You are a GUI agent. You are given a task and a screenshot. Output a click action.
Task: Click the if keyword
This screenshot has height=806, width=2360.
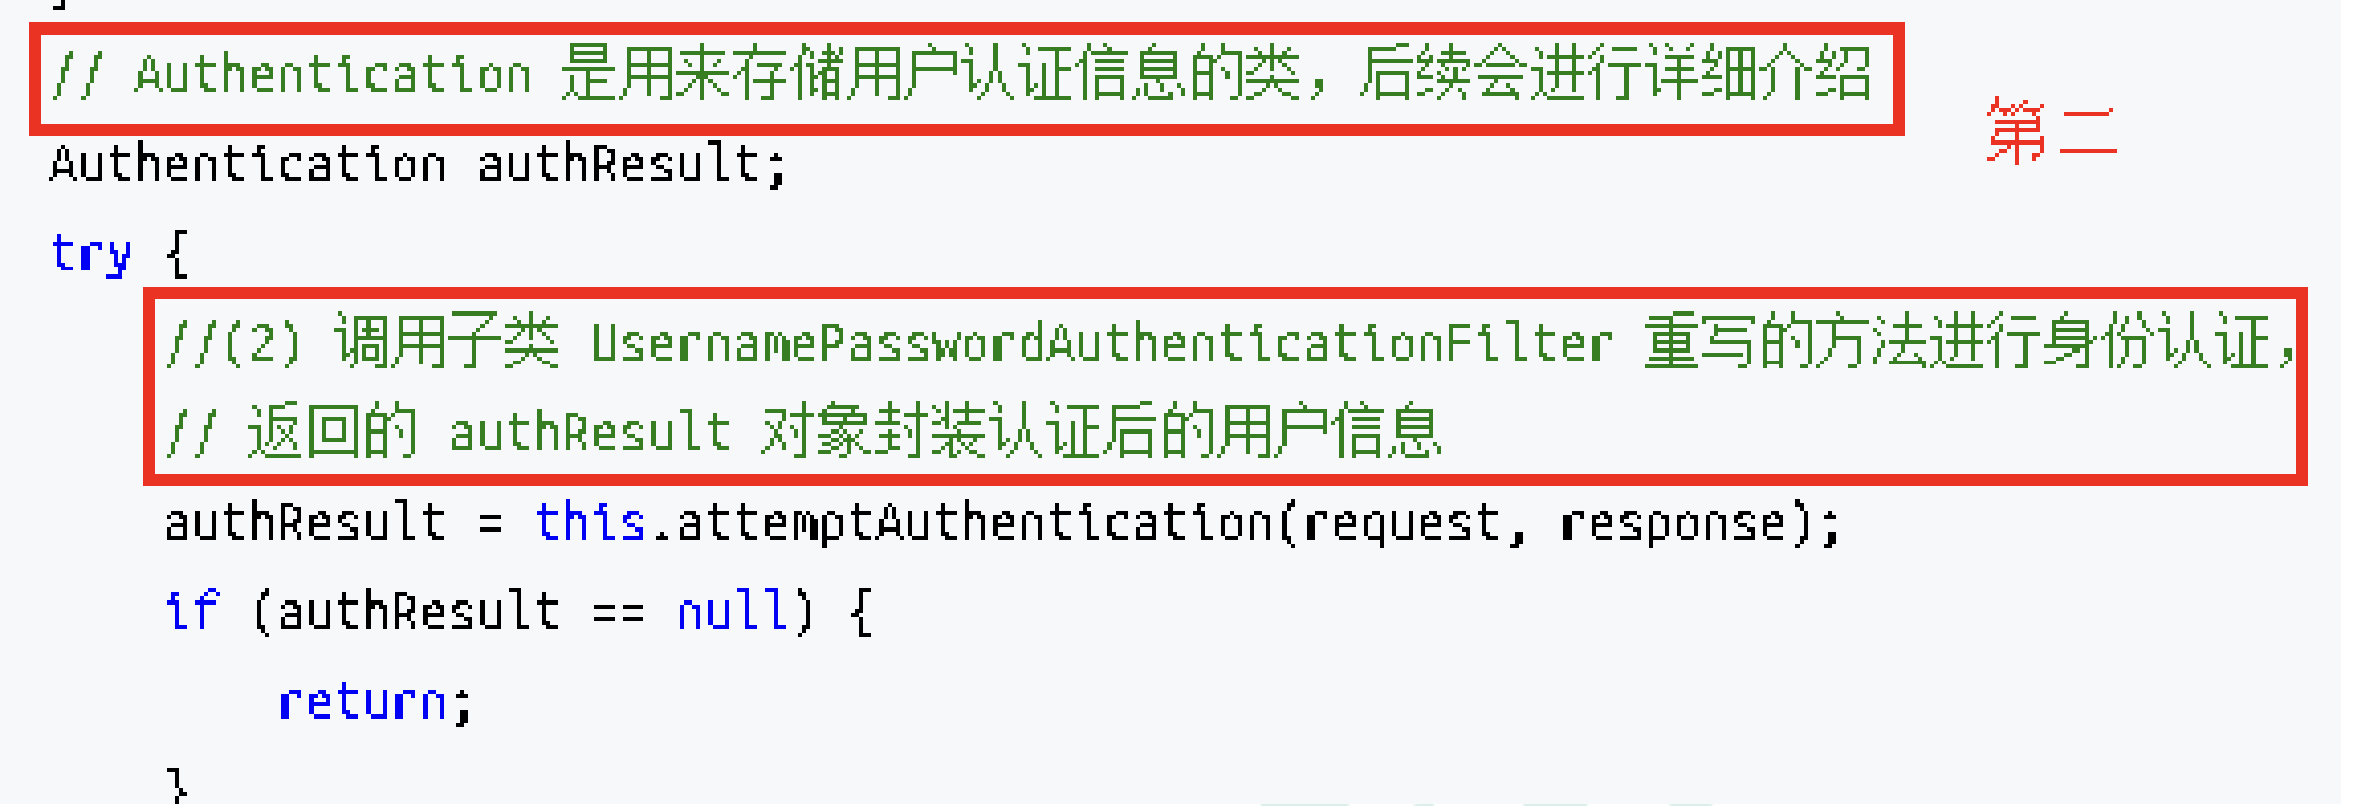[192, 610]
